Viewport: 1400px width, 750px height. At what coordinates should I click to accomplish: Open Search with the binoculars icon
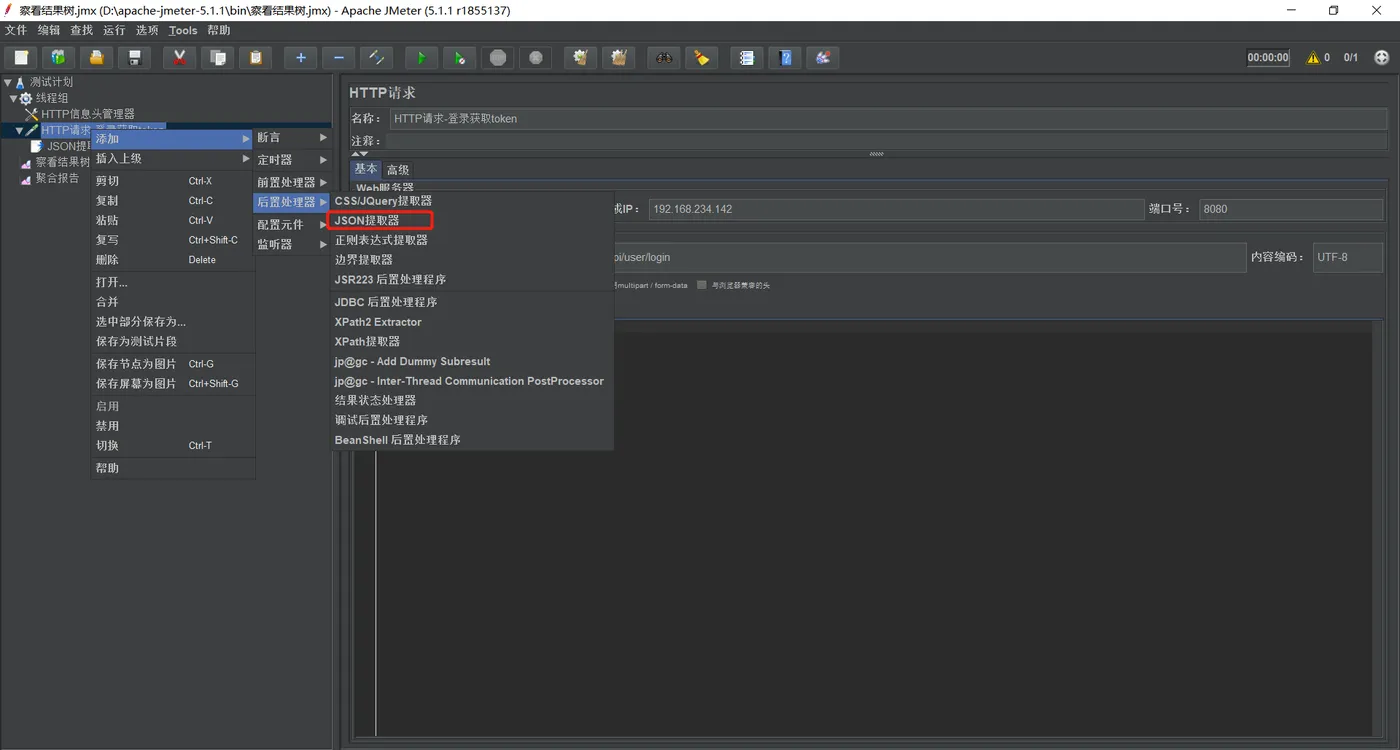(663, 58)
